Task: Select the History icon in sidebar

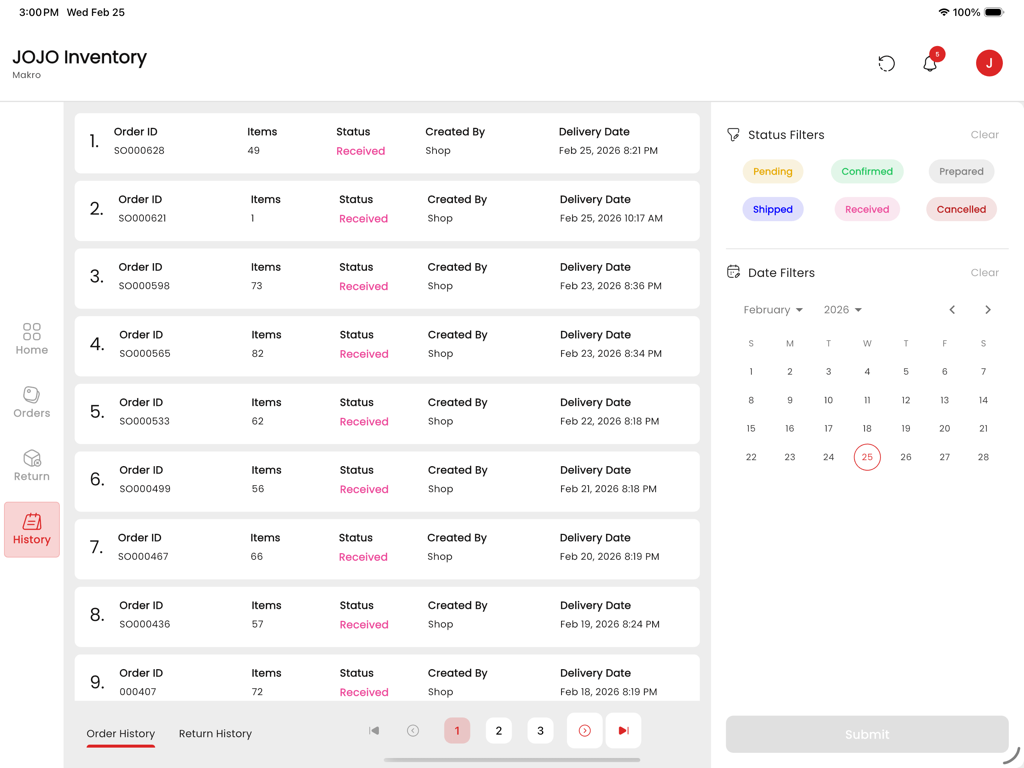Action: [31, 530]
